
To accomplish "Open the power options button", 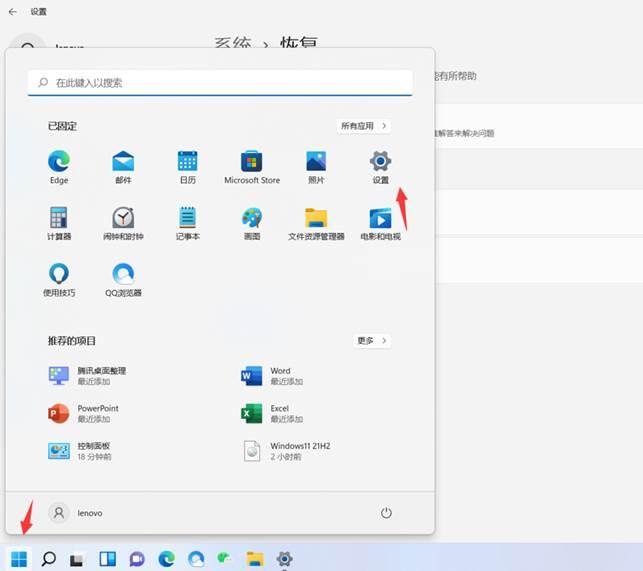I will pyautogui.click(x=386, y=513).
